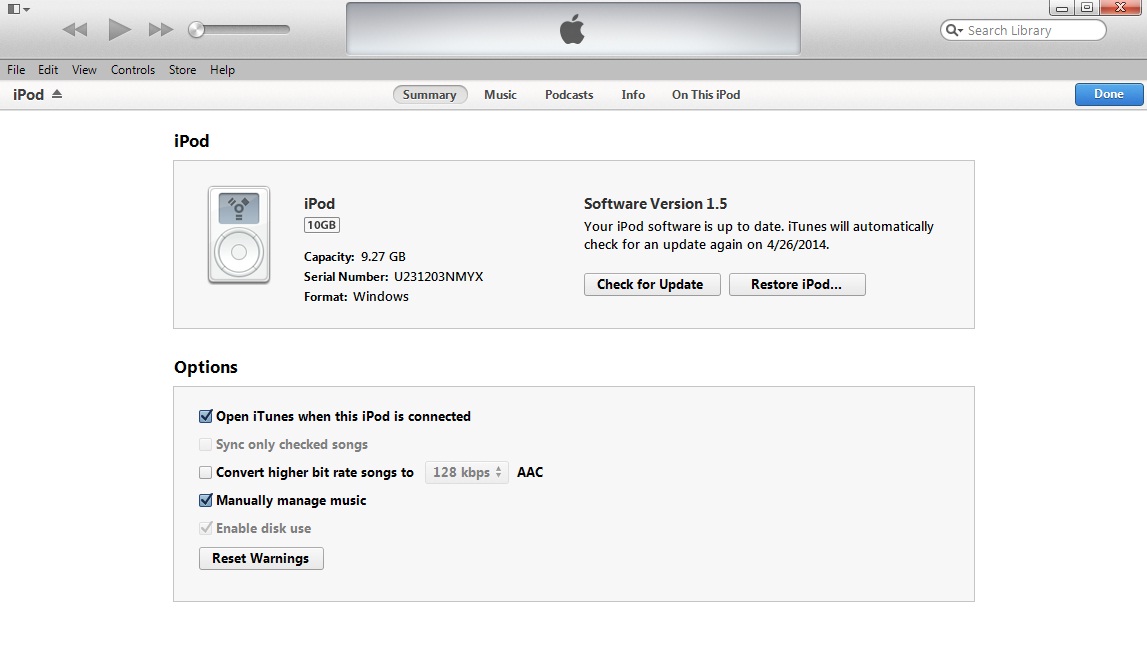Maximize the iTunes window

point(1087,8)
